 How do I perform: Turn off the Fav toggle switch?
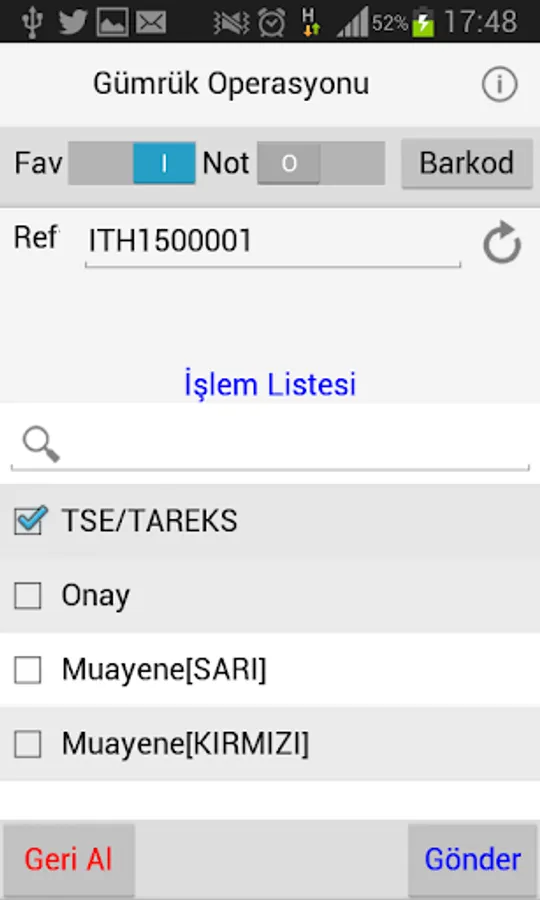pyautogui.click(x=131, y=164)
